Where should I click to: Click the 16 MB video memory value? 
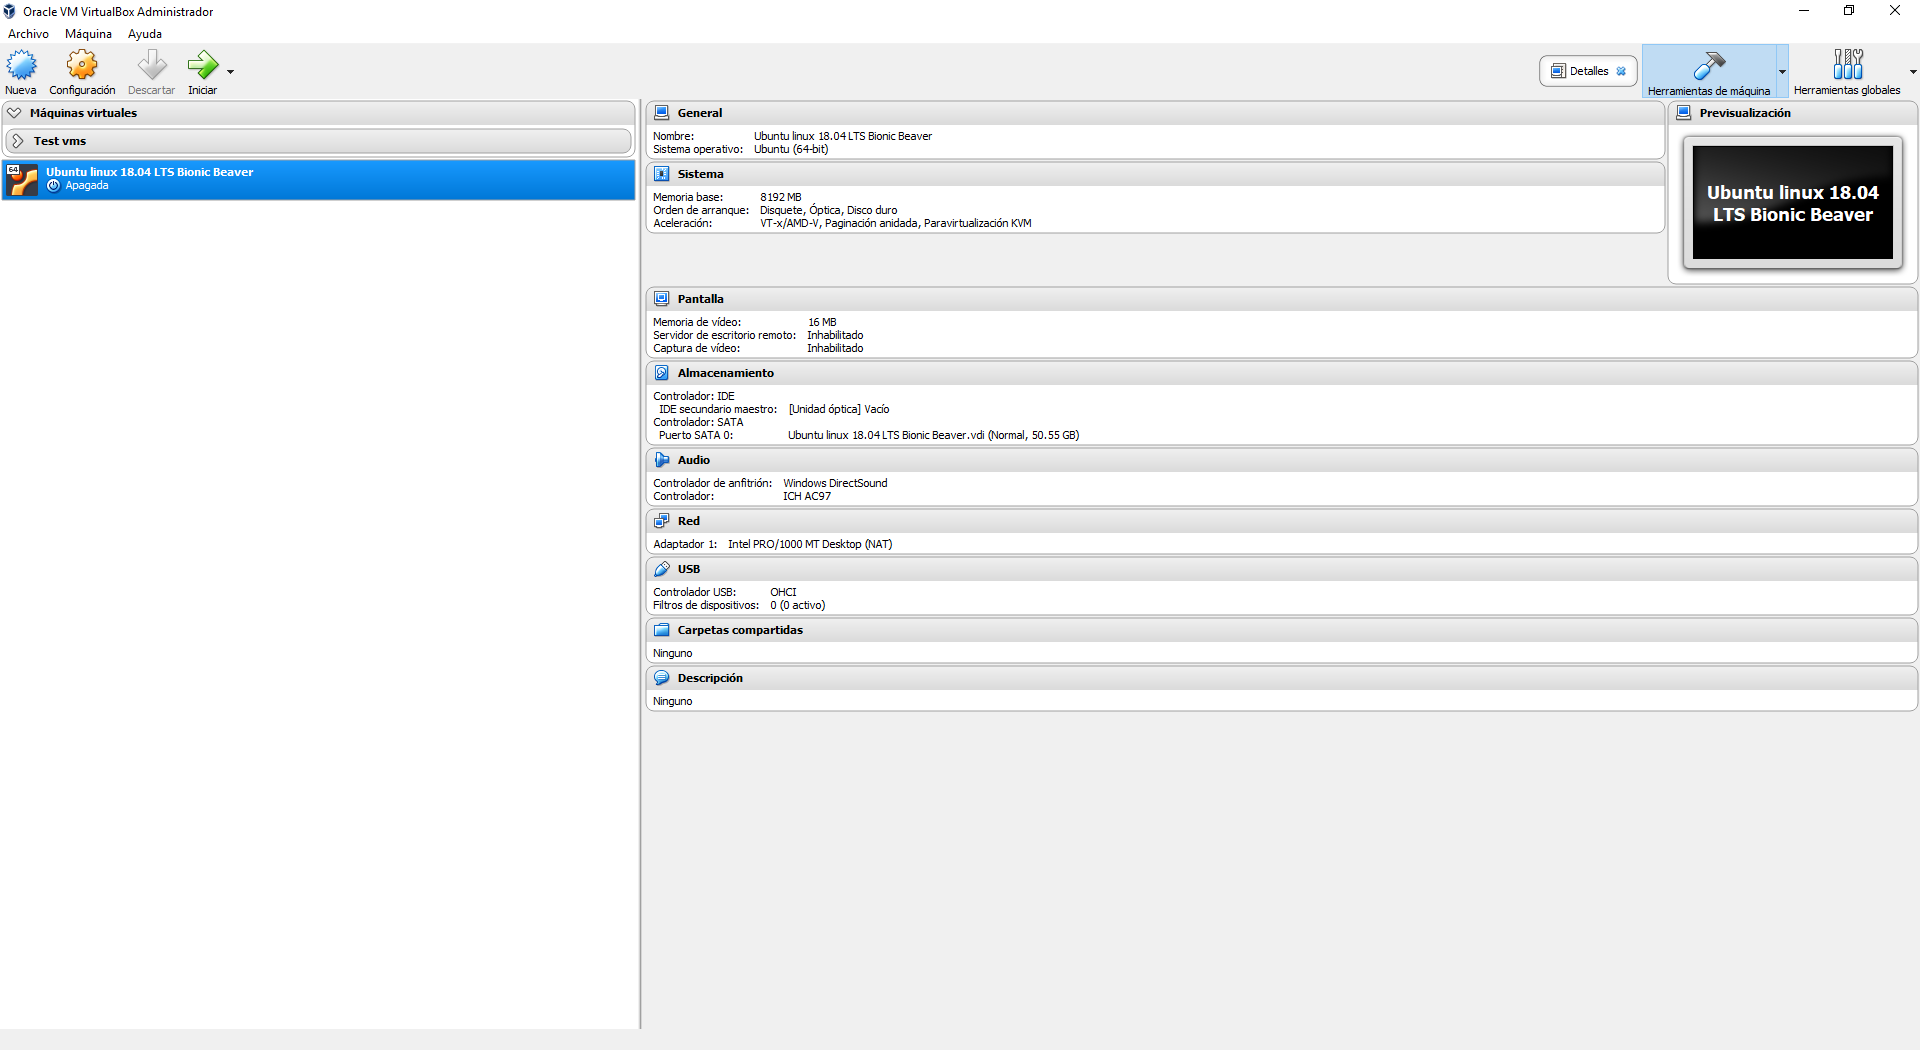click(x=822, y=323)
